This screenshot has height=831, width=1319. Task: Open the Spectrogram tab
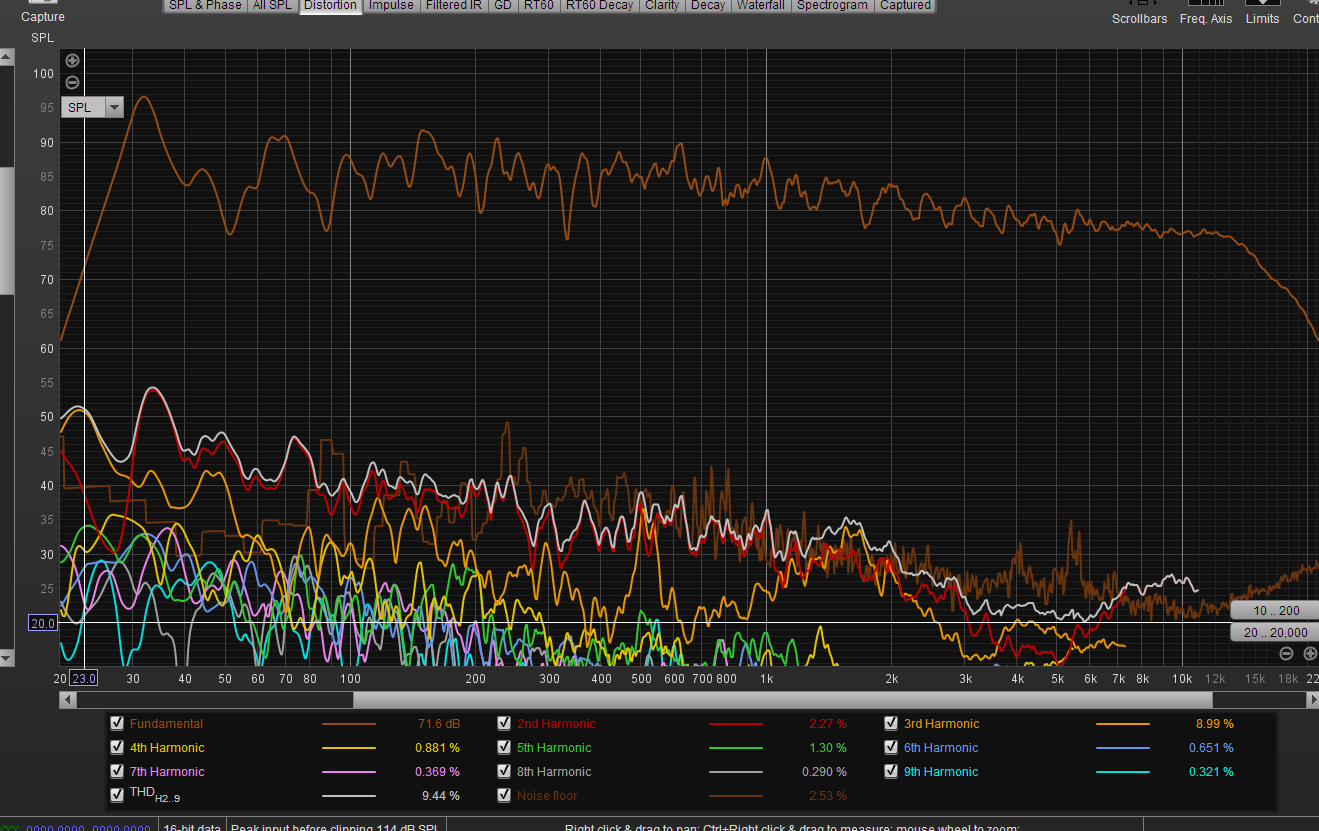click(833, 5)
